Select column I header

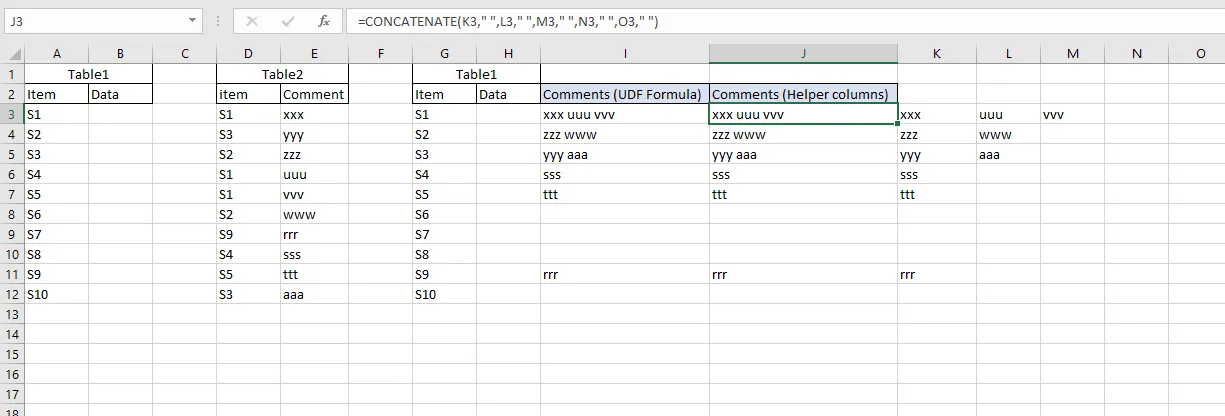point(625,54)
